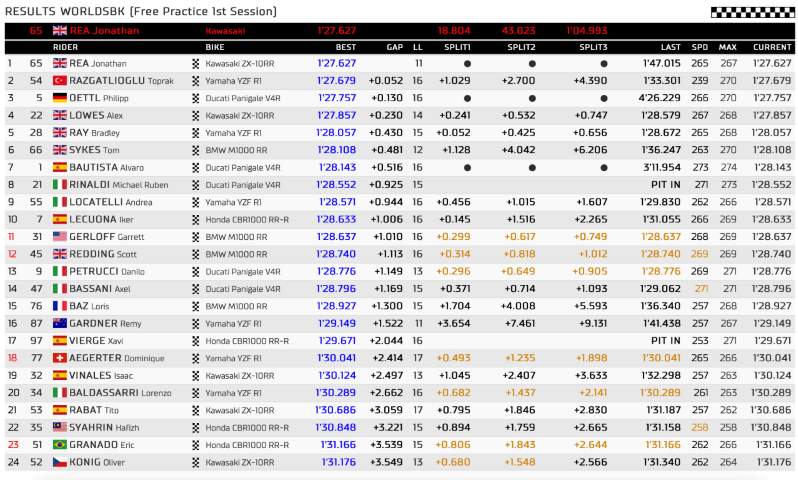Viewport: 798px width, 480px height.
Task: Click the French flag beside BAZ Loris
Action: tap(60, 306)
